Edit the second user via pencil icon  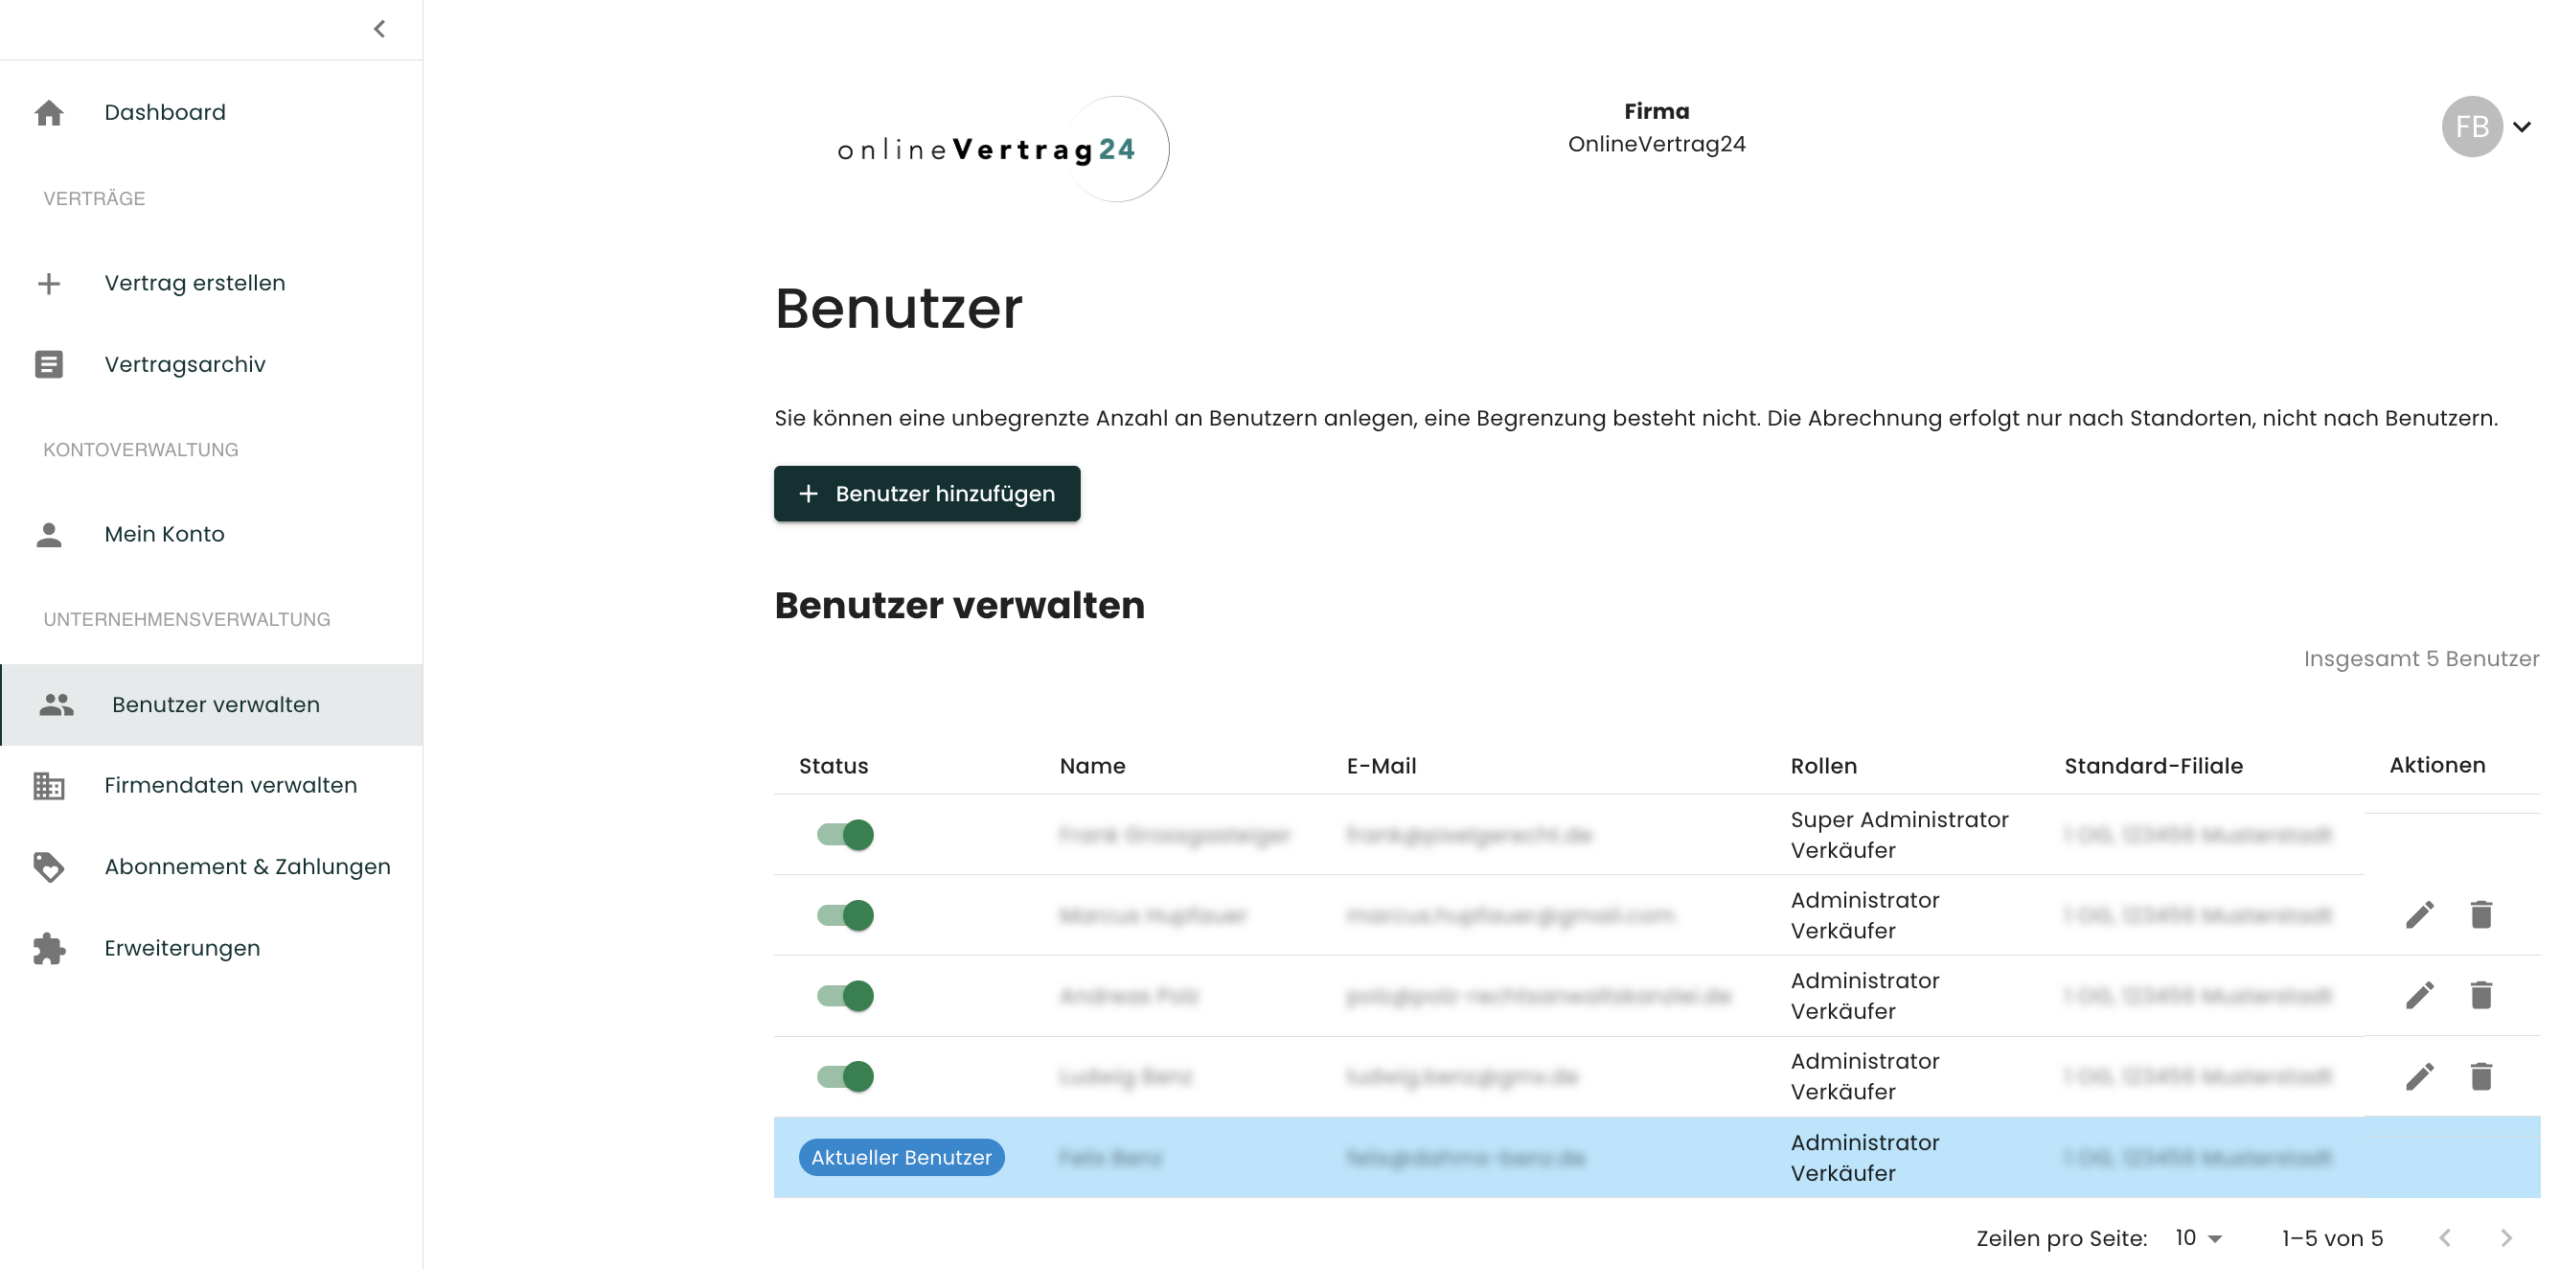click(2420, 914)
